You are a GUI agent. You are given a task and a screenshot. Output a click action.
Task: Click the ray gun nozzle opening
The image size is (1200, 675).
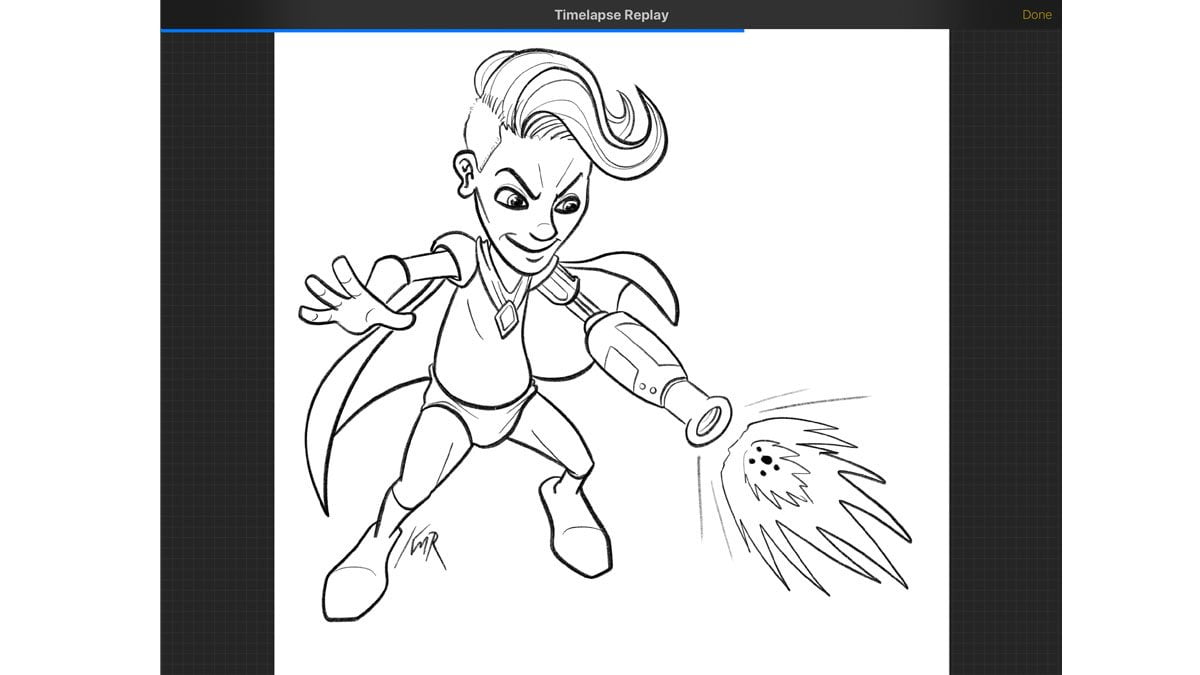pyautogui.click(x=708, y=420)
